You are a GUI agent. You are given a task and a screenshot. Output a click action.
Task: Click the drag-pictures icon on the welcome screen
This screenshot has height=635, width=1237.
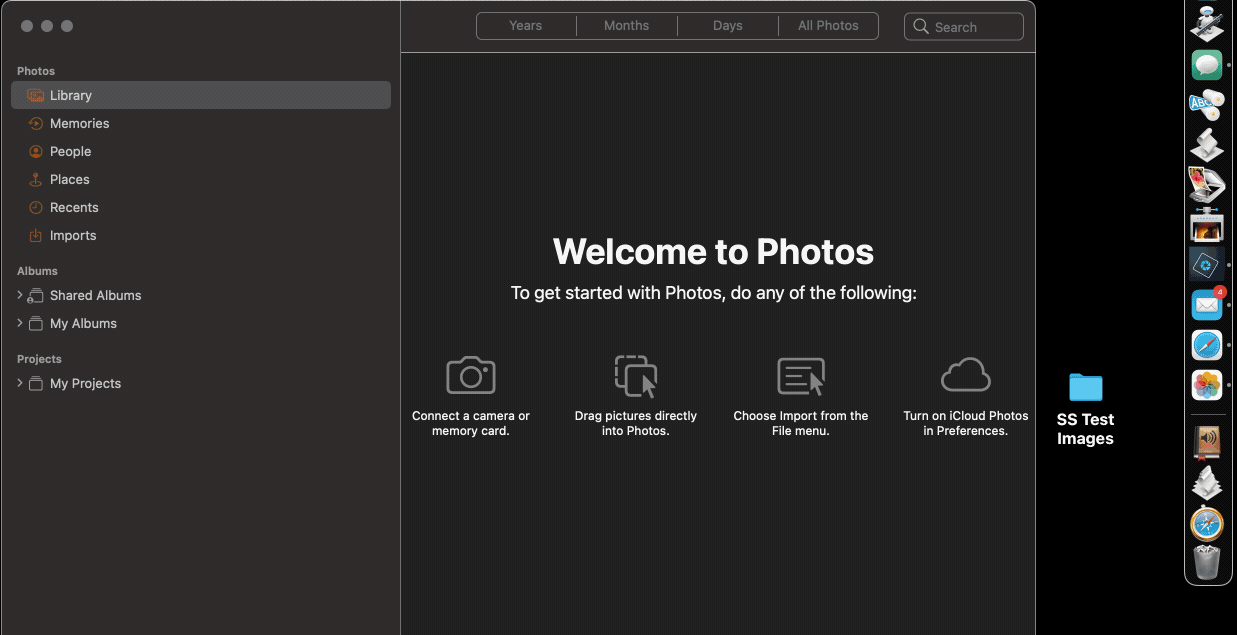pos(636,376)
